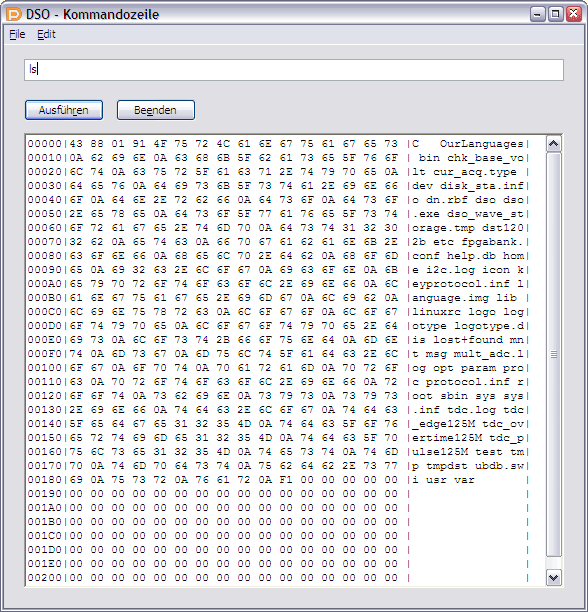
Task: Click the hex offset '00000'
Action: pos(44,144)
